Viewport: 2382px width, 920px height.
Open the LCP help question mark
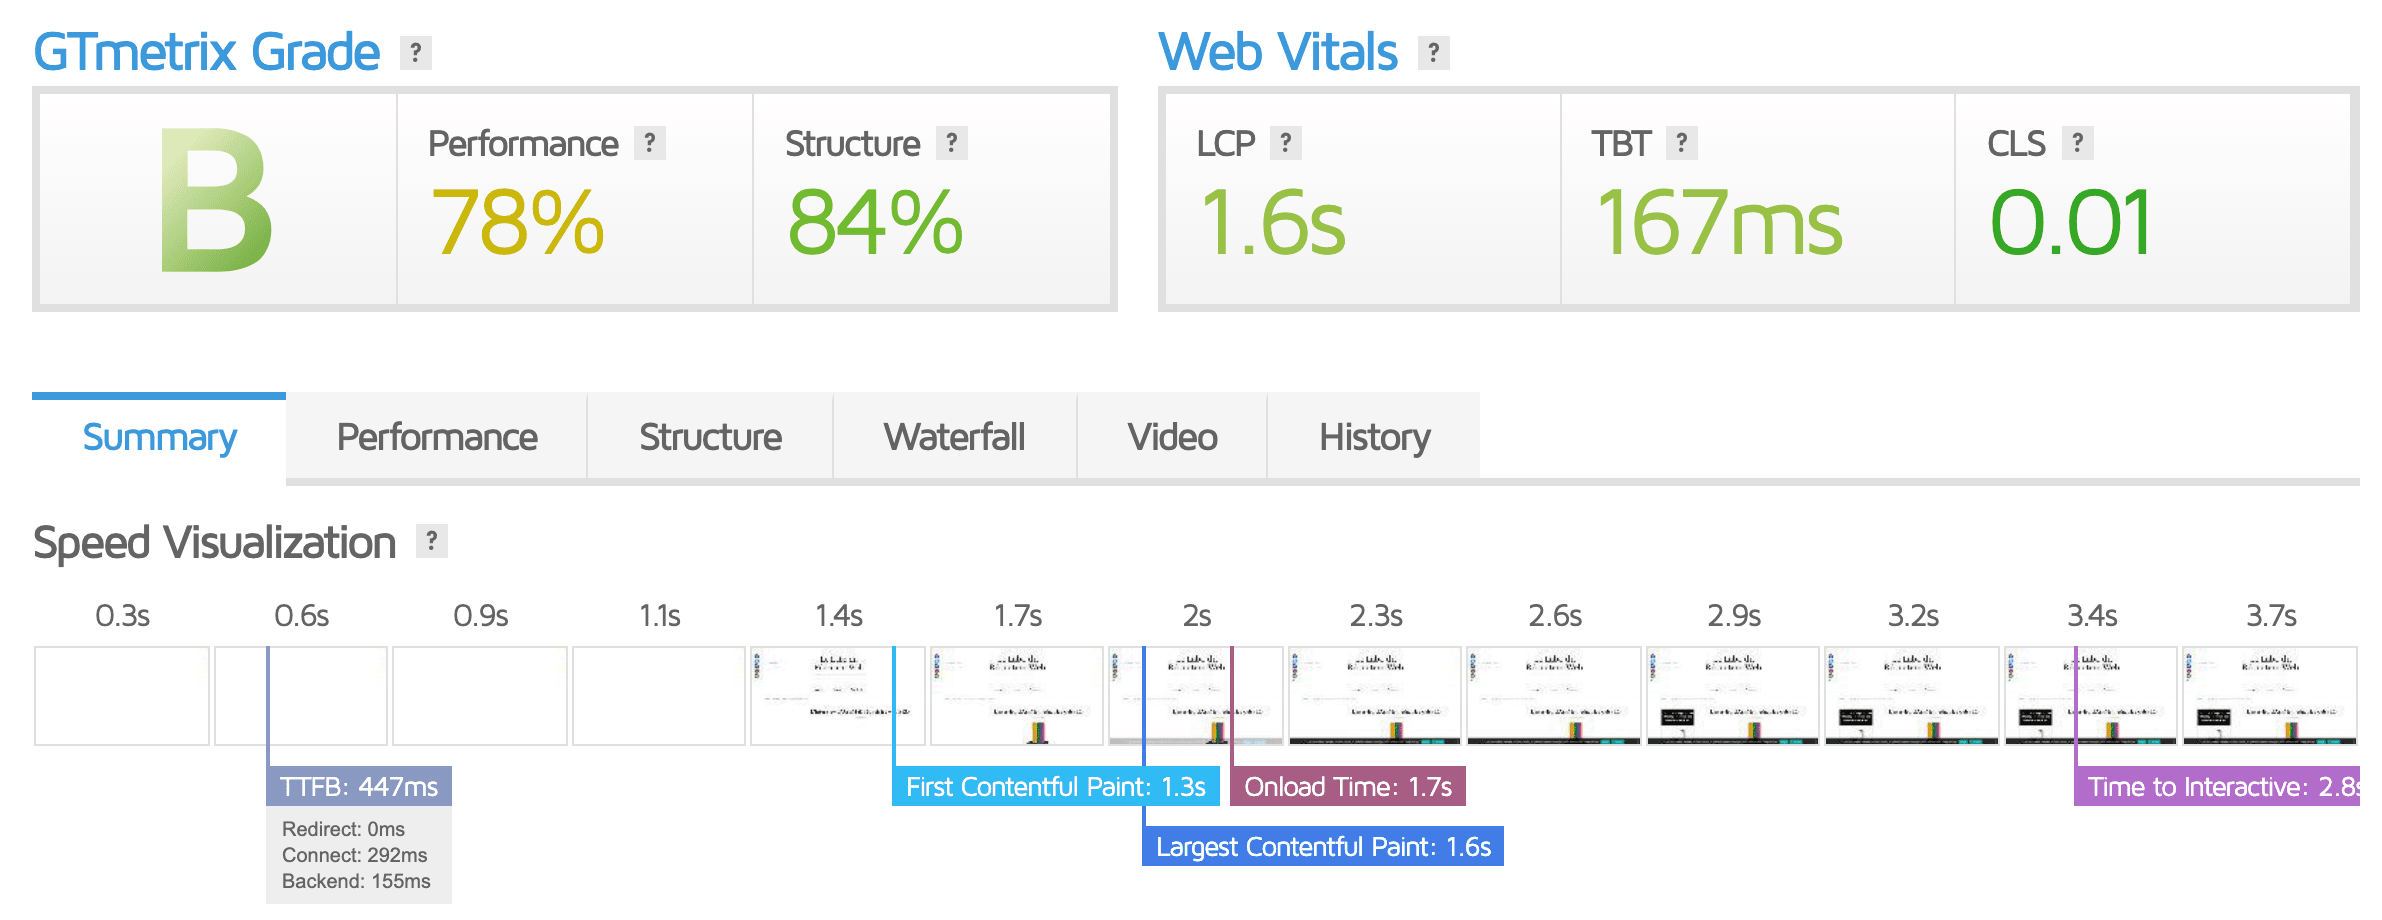[1286, 143]
